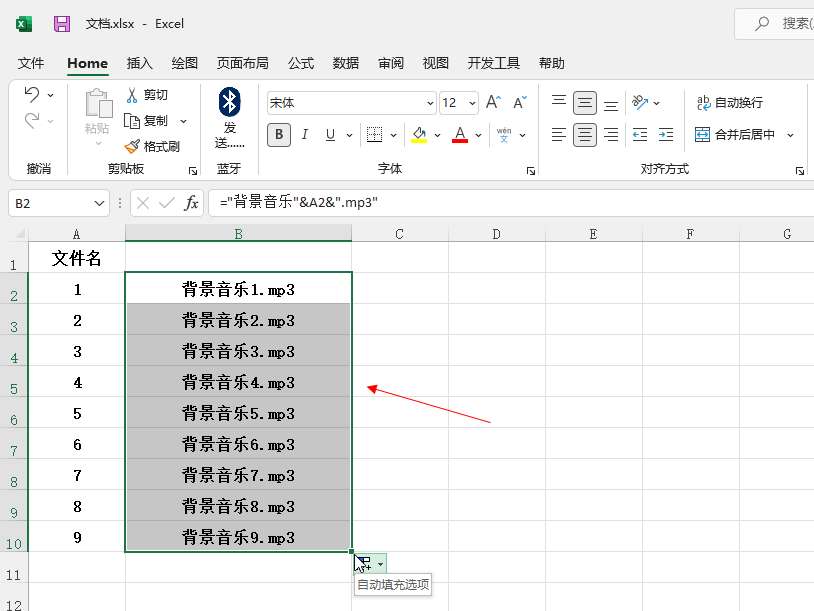
Task: Click the Cancel X in formula bar
Action: tap(143, 203)
